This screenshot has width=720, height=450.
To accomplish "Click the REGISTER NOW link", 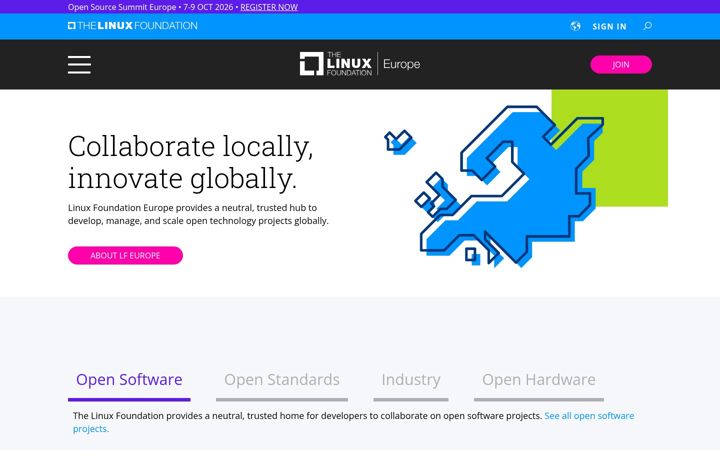I will (x=269, y=7).
